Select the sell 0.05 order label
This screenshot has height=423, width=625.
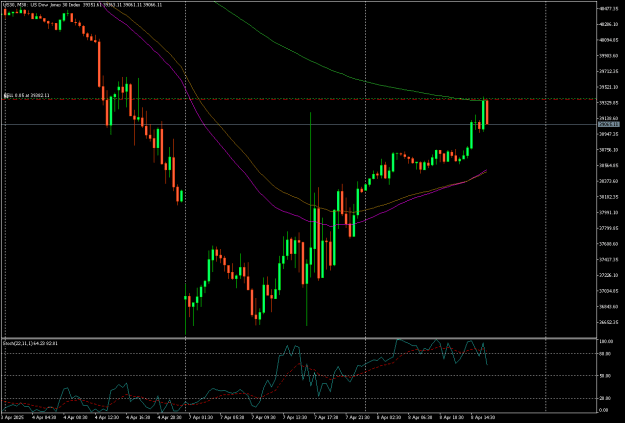(27, 95)
